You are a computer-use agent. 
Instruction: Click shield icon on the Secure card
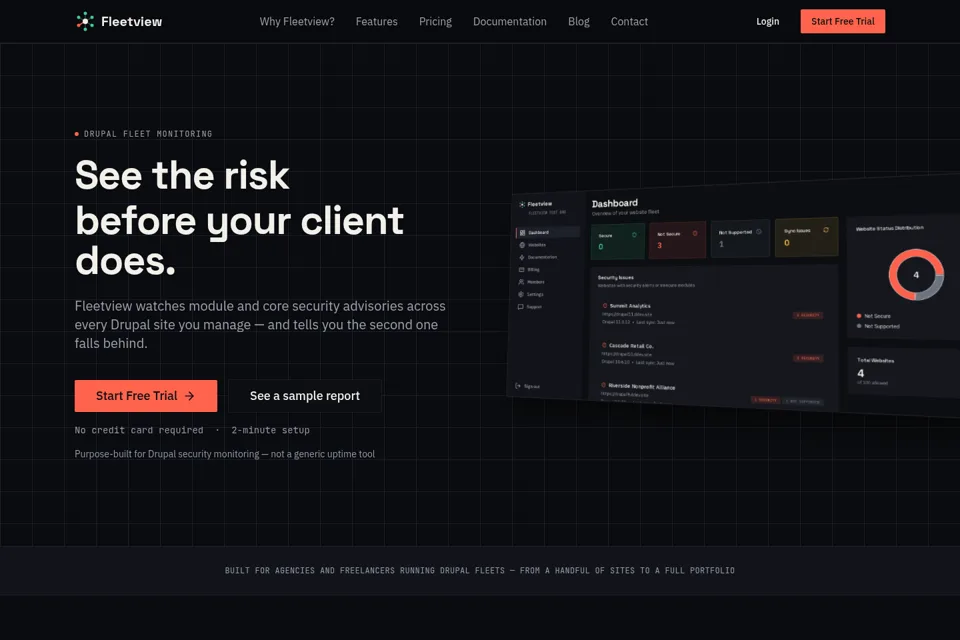coord(634,235)
